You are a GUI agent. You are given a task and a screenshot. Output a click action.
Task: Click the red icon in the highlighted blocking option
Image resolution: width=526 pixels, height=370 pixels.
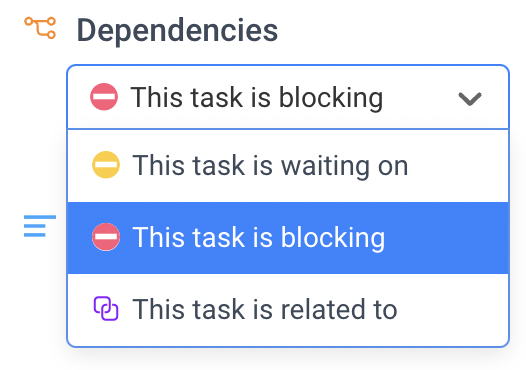click(x=106, y=237)
